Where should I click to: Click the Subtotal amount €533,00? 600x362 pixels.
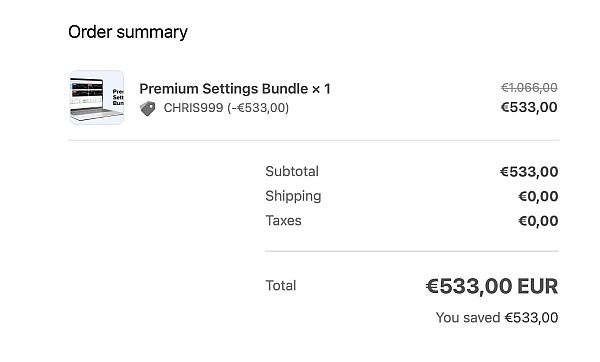[529, 172]
